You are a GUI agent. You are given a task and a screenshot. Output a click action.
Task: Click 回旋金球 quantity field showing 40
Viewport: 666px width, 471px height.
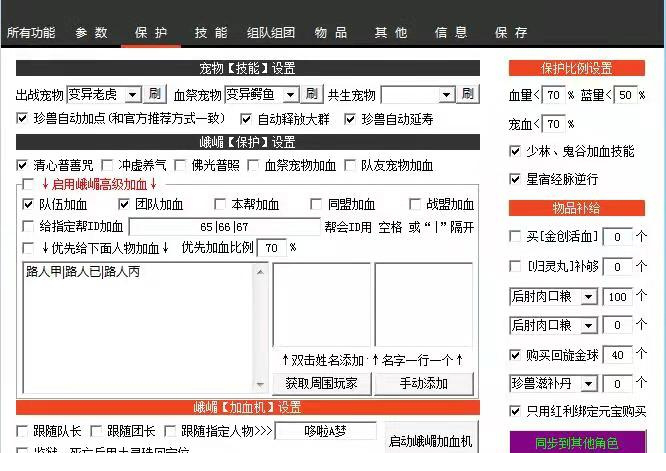pyautogui.click(x=617, y=355)
